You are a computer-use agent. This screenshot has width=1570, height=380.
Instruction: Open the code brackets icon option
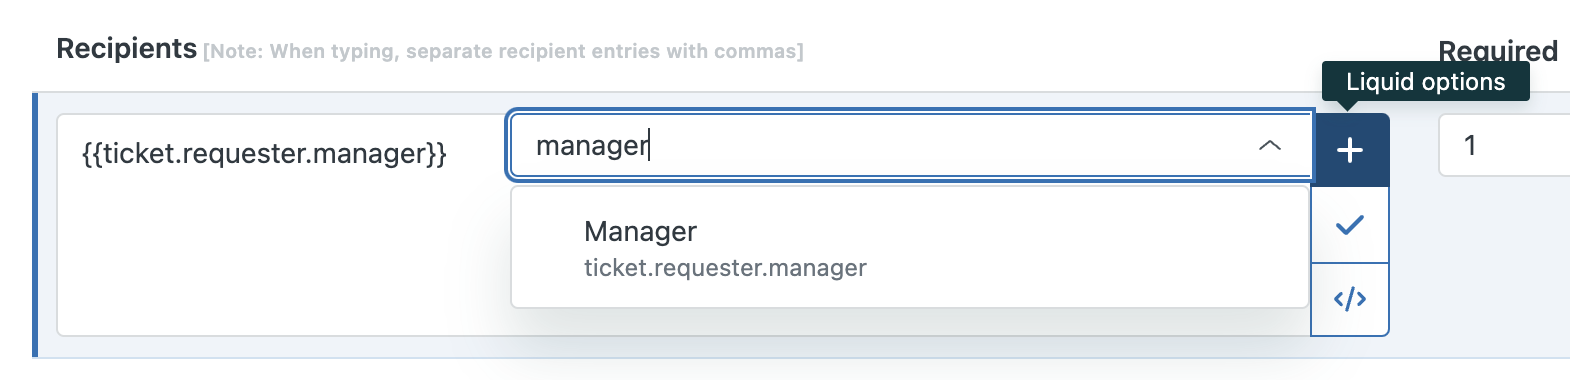click(1350, 299)
